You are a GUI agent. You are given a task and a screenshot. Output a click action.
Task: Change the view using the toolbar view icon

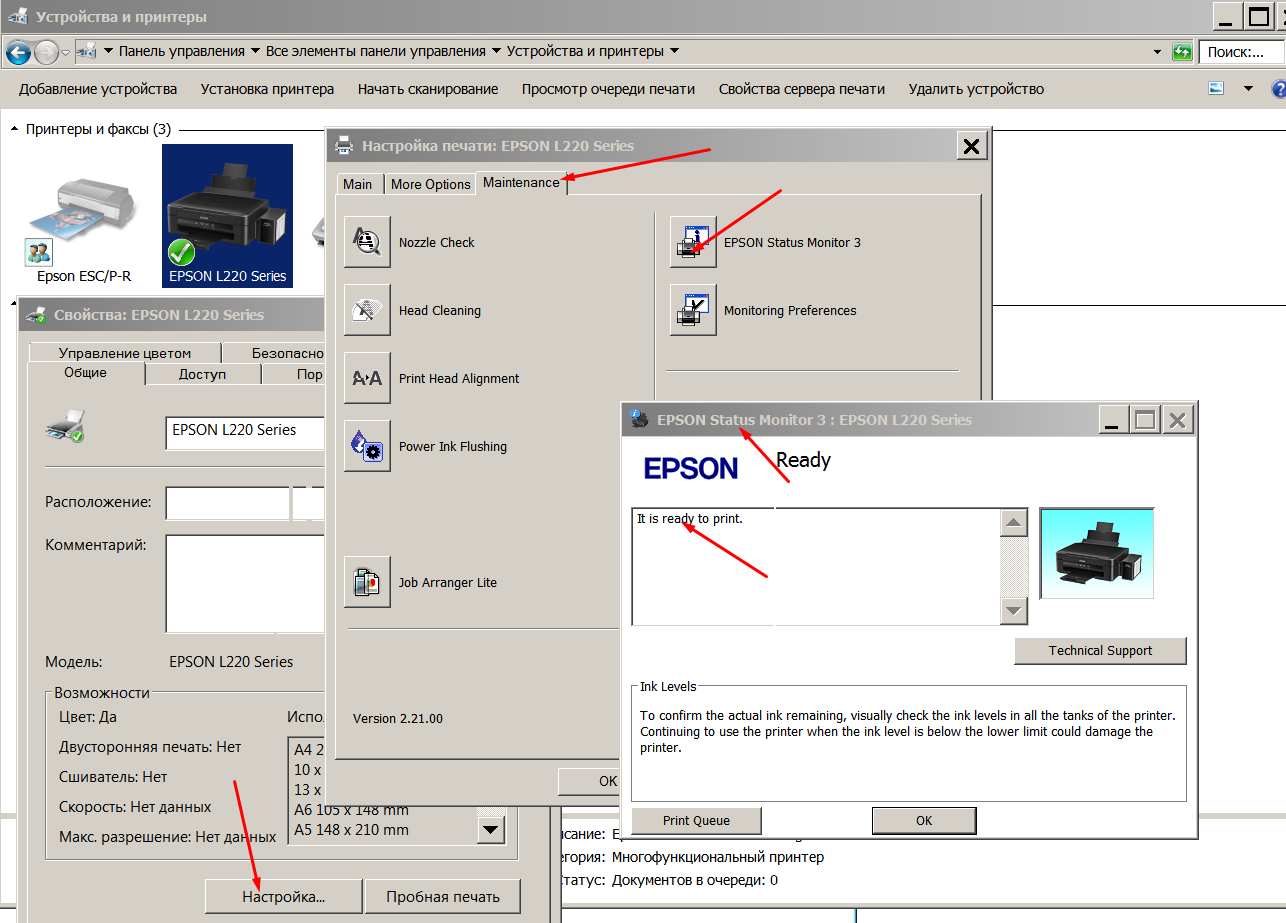point(1216,89)
